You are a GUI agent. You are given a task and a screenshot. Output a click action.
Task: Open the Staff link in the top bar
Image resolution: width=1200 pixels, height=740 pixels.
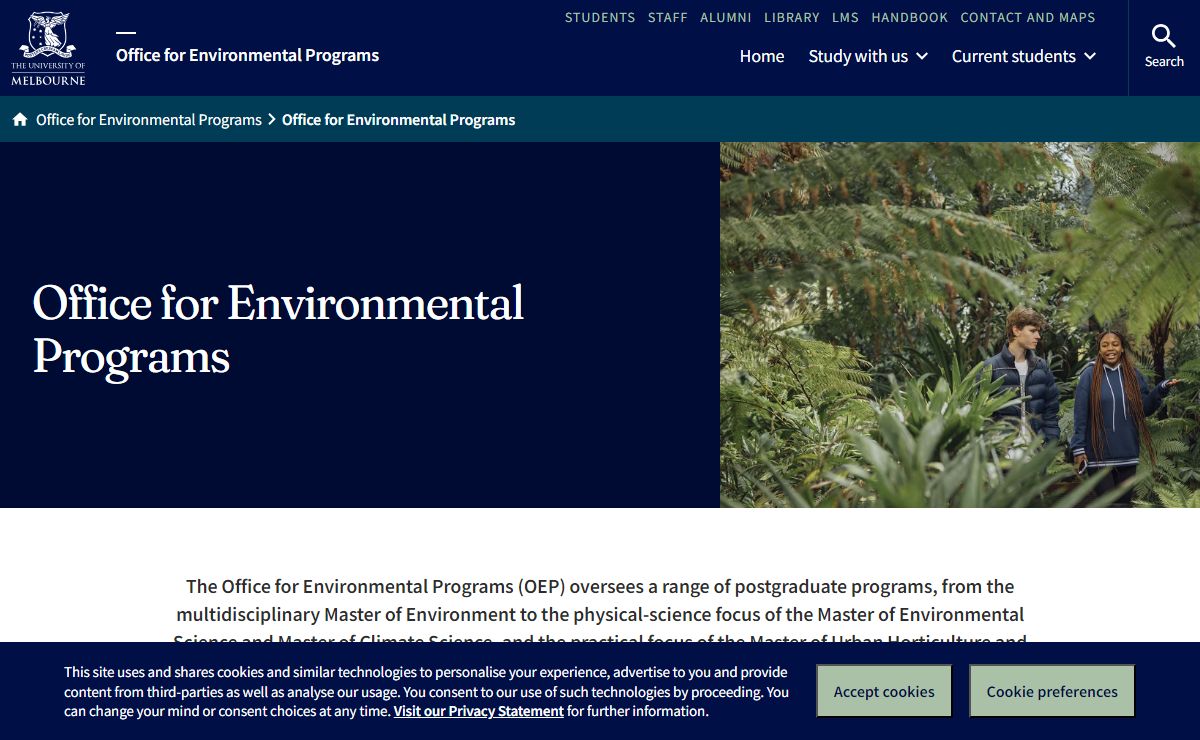[668, 18]
